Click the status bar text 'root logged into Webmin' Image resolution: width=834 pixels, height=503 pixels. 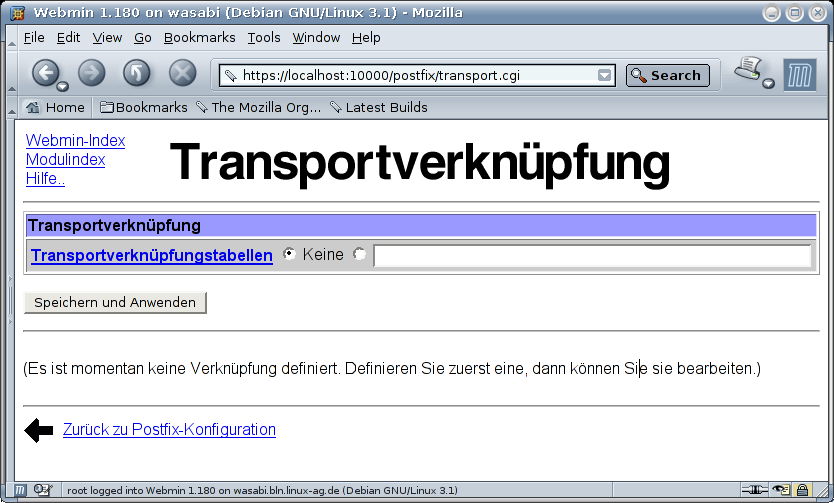coord(262,490)
